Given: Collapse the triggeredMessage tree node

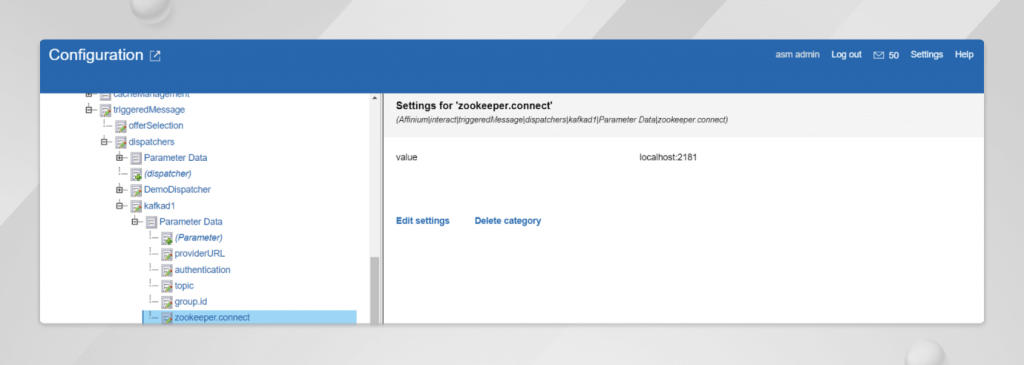Looking at the screenshot, I should 89,110.
